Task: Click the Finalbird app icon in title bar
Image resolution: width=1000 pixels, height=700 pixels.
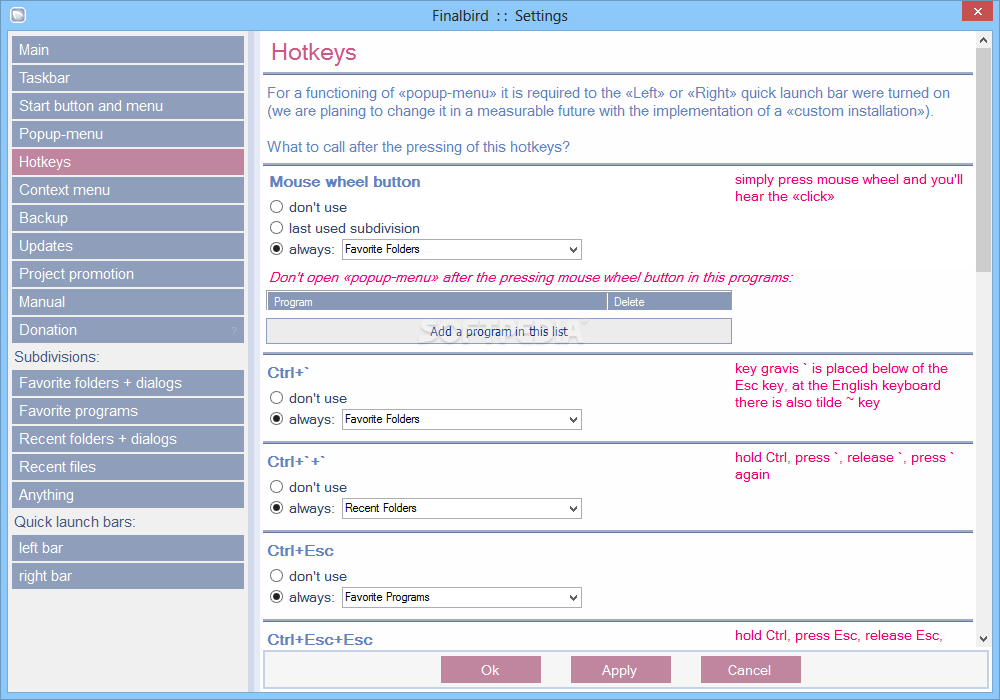Action: [18, 15]
